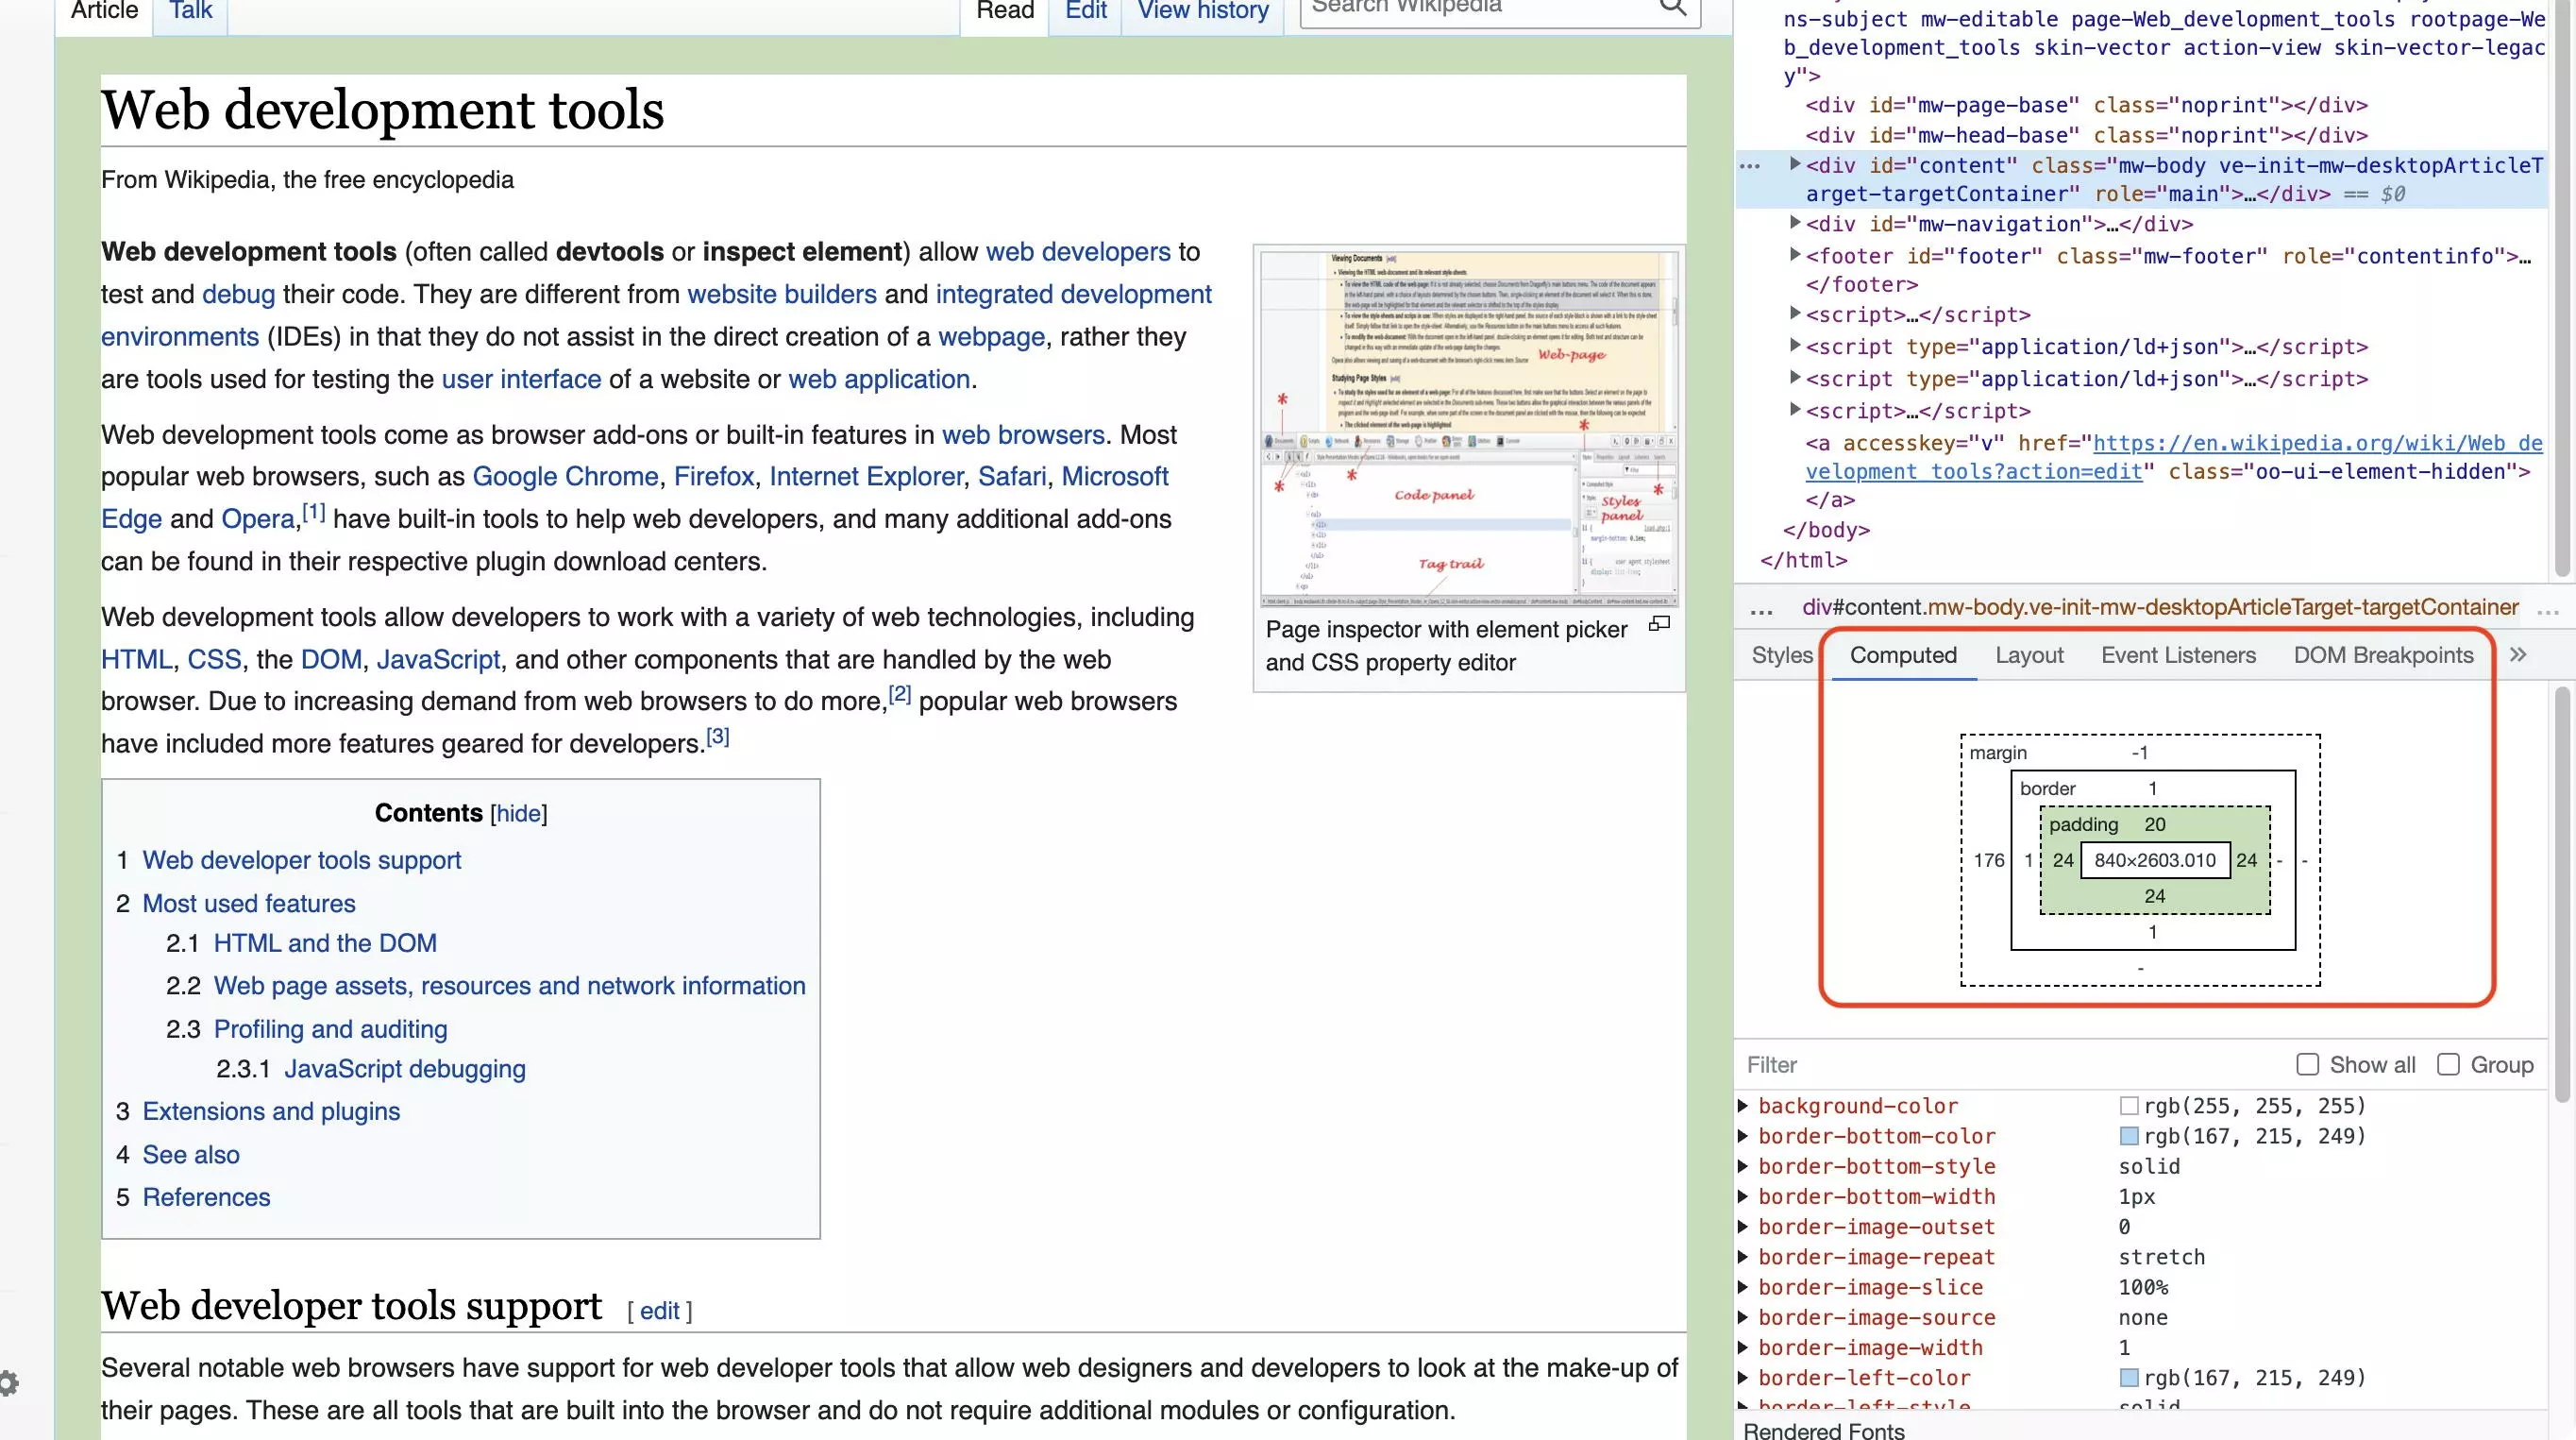This screenshot has width=2576, height=1440.
Task: Click the Layout panel tab
Action: [x=2029, y=654]
